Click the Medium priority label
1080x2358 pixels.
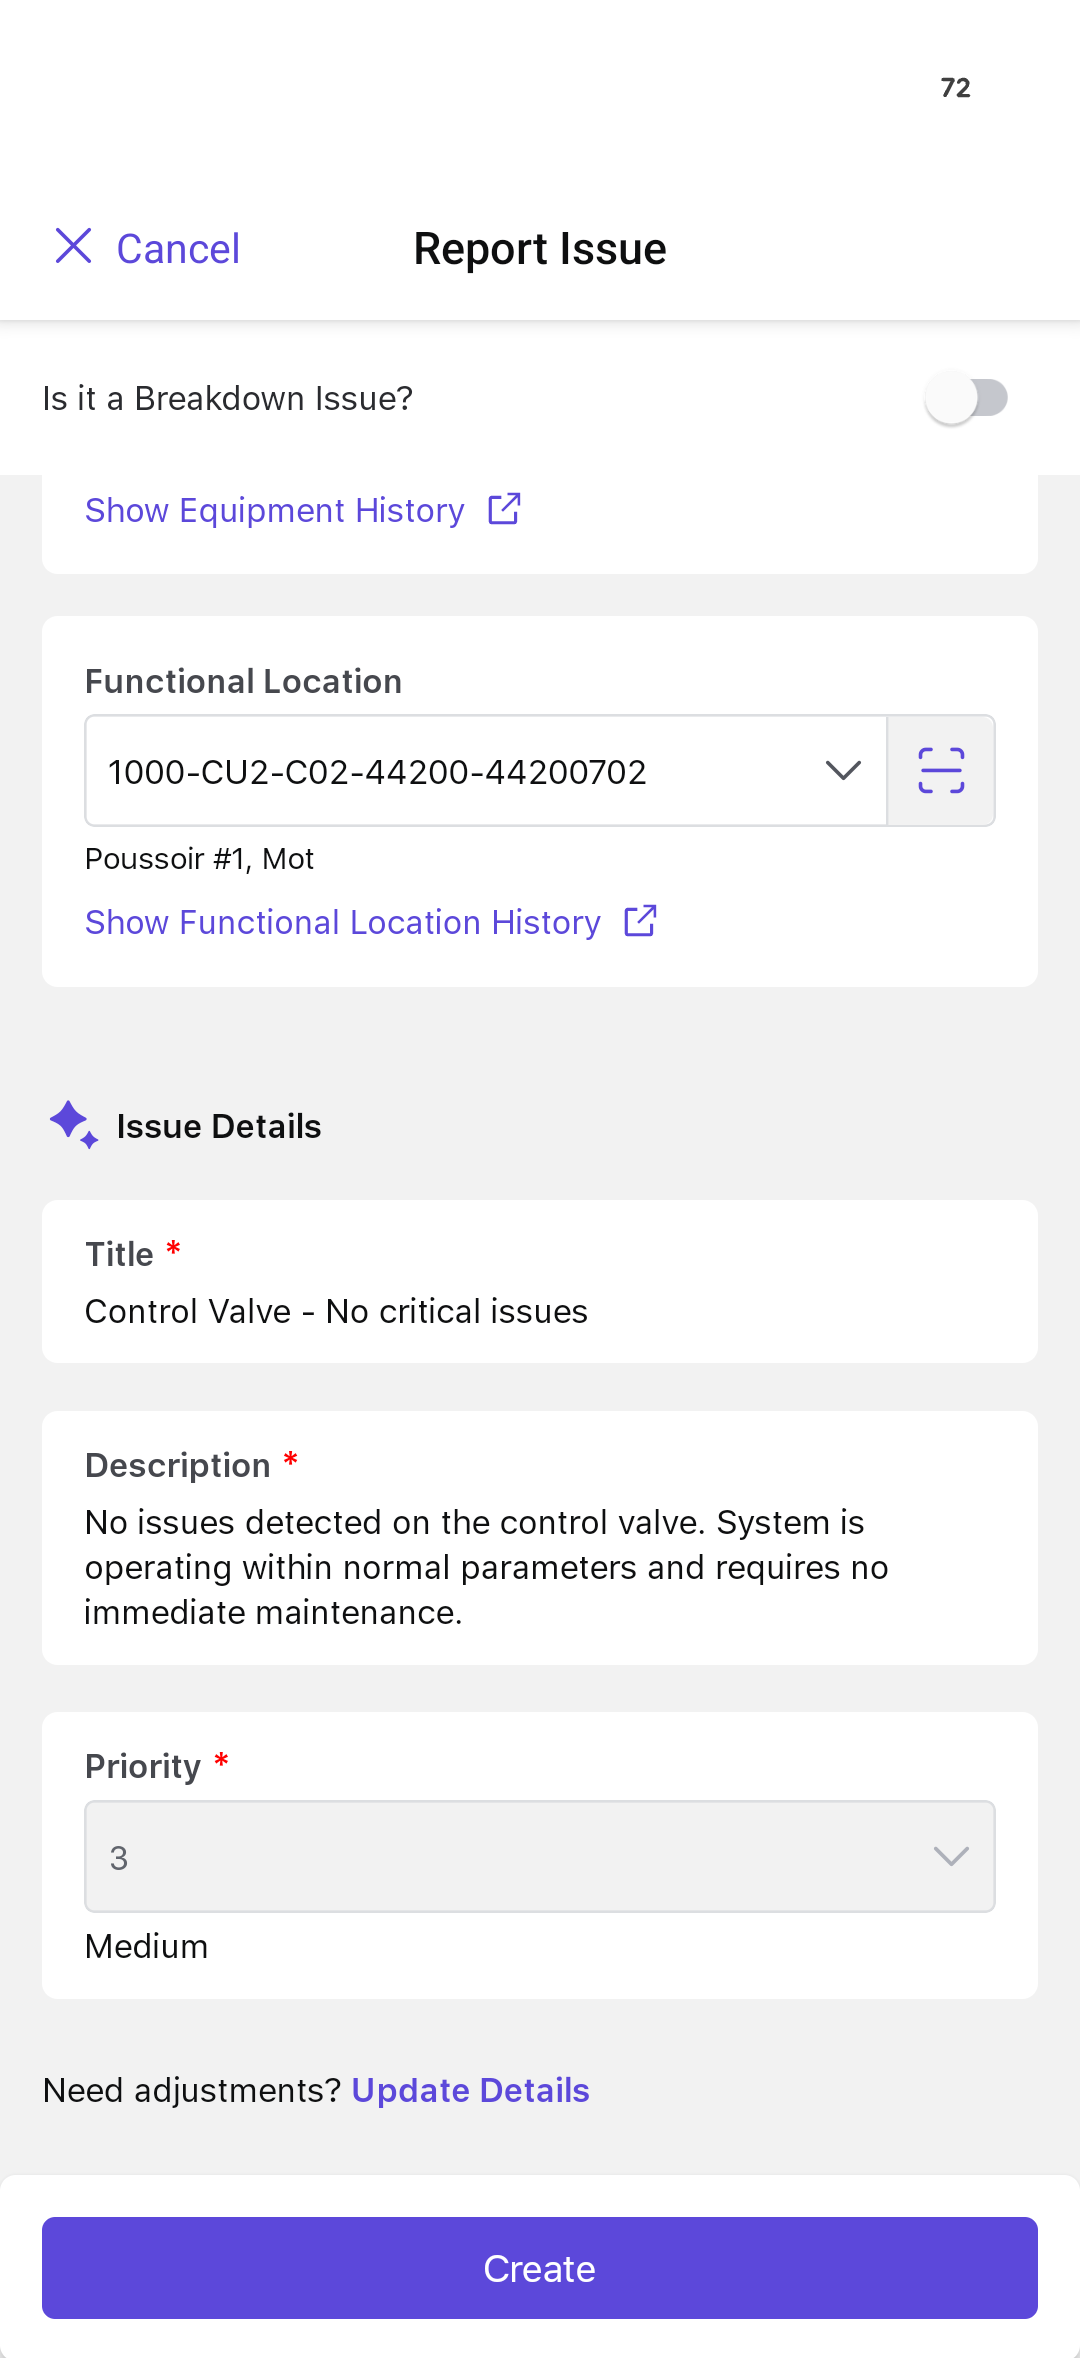pos(147,1946)
